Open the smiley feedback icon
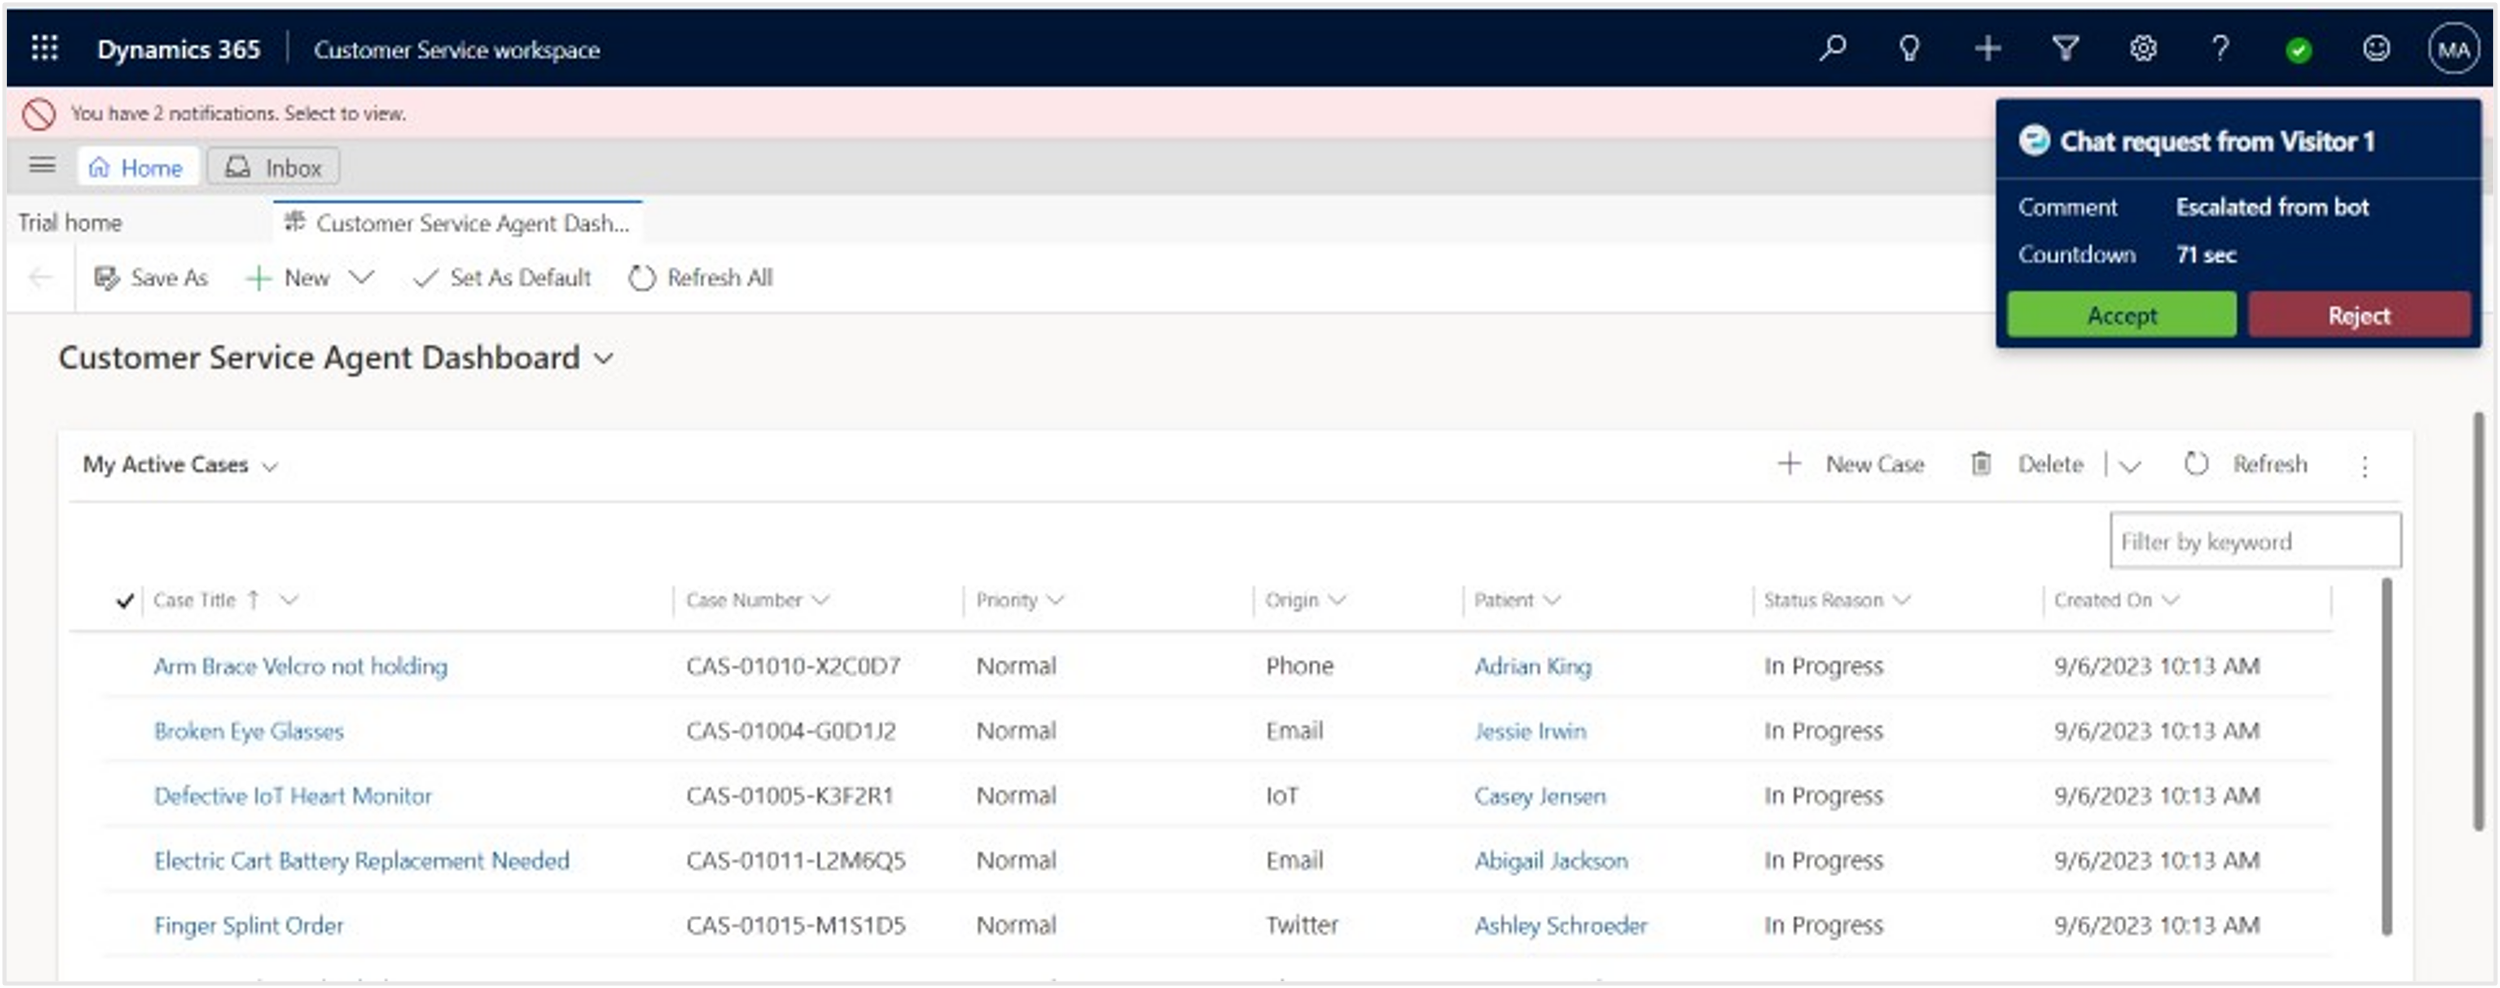This screenshot has height=988, width=2500. point(2376,48)
